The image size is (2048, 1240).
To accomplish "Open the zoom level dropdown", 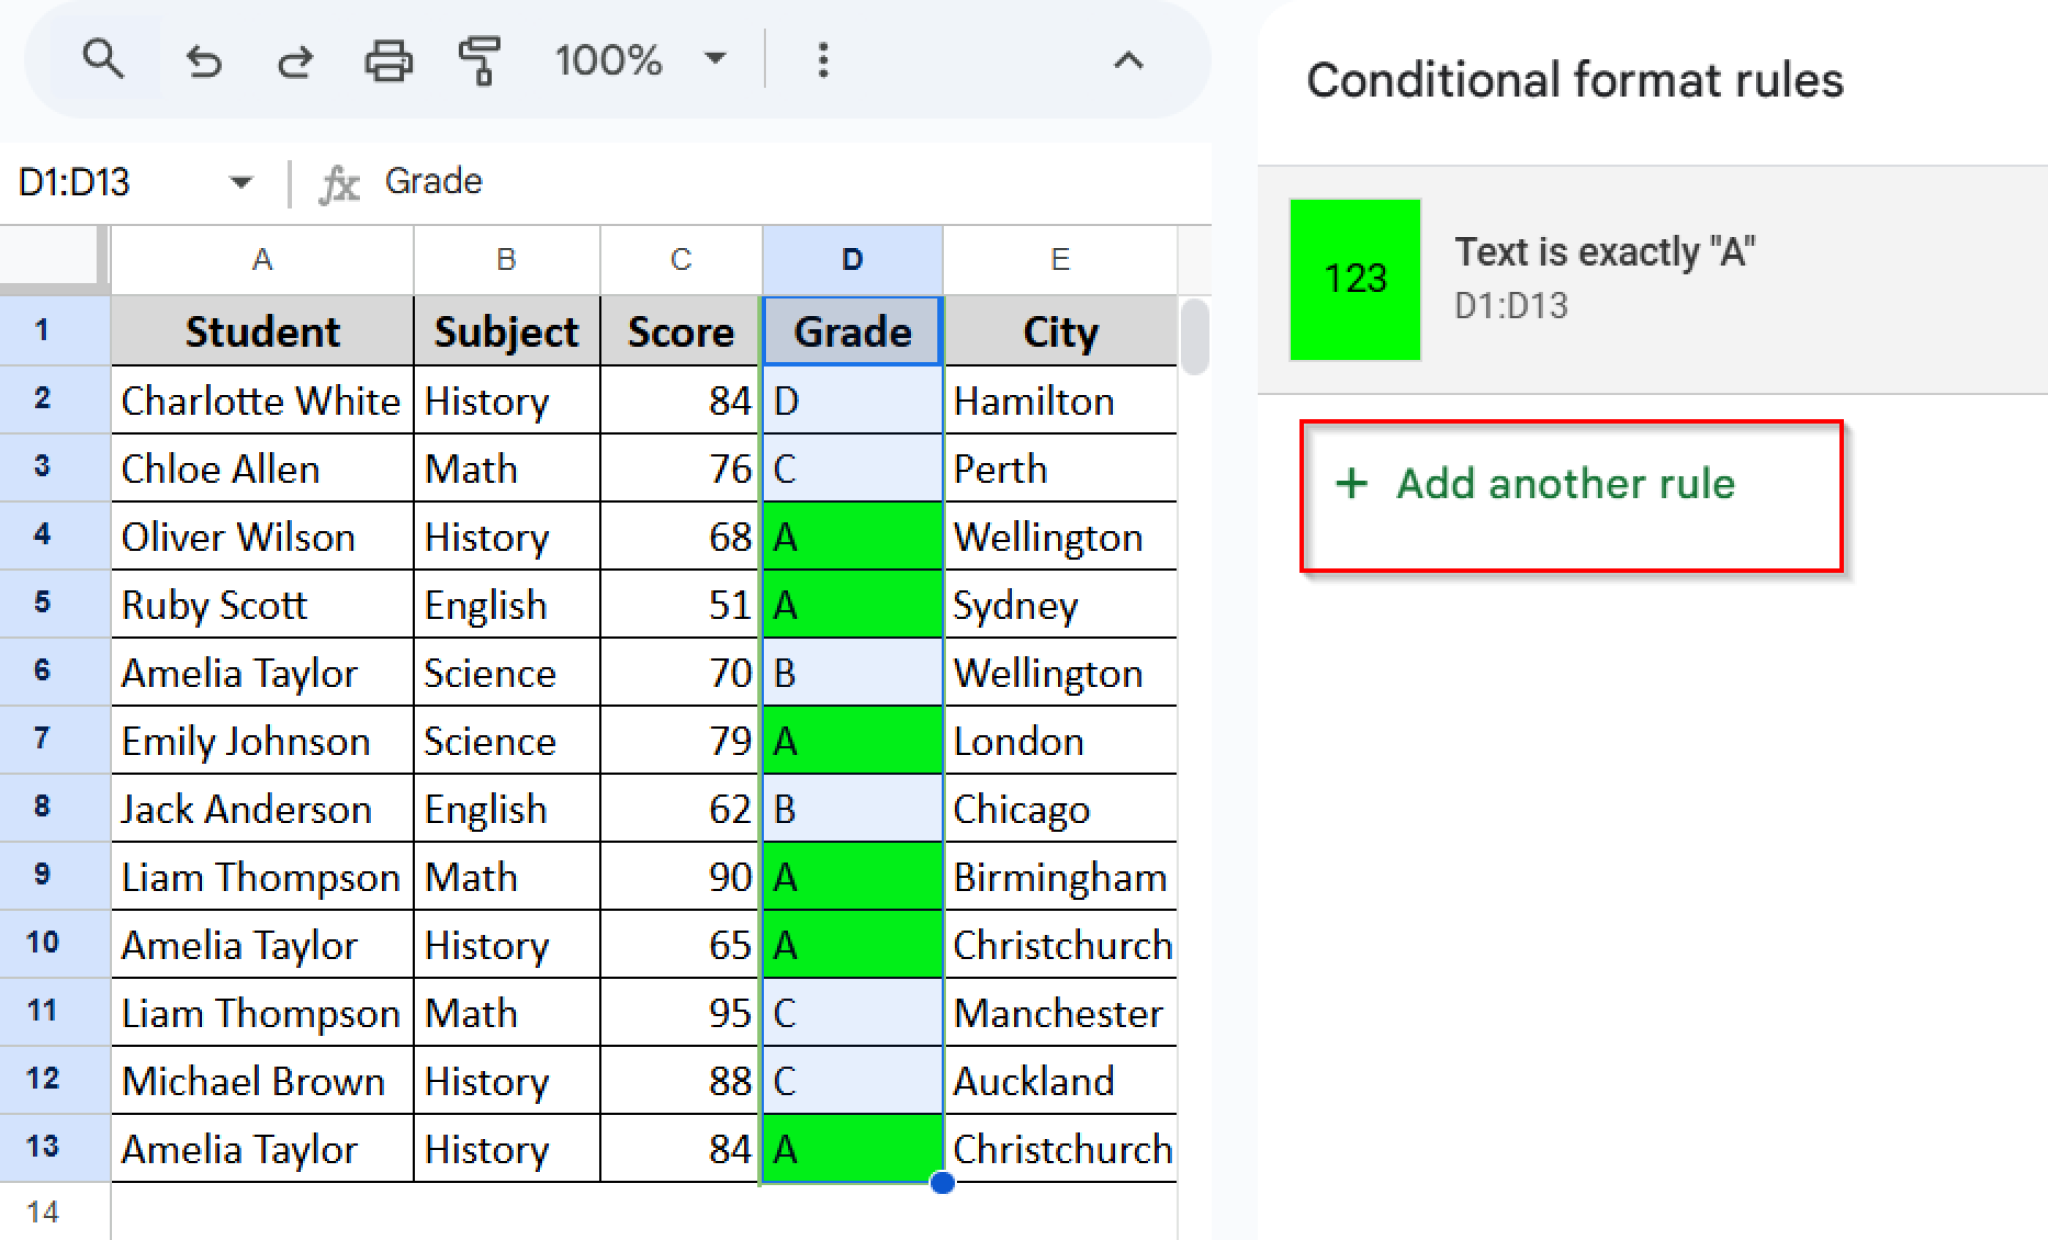I will (x=714, y=60).
